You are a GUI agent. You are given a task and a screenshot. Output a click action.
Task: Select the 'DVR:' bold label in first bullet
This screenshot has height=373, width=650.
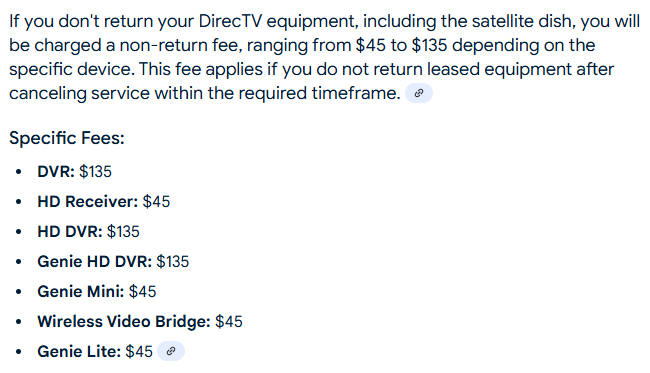coord(56,172)
